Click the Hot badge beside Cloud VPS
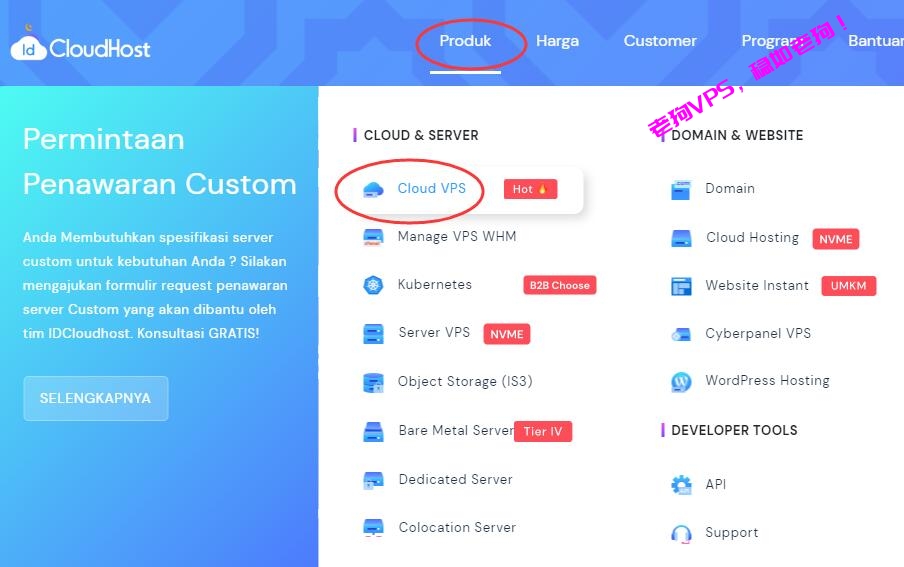This screenshot has height=567, width=904. point(530,189)
